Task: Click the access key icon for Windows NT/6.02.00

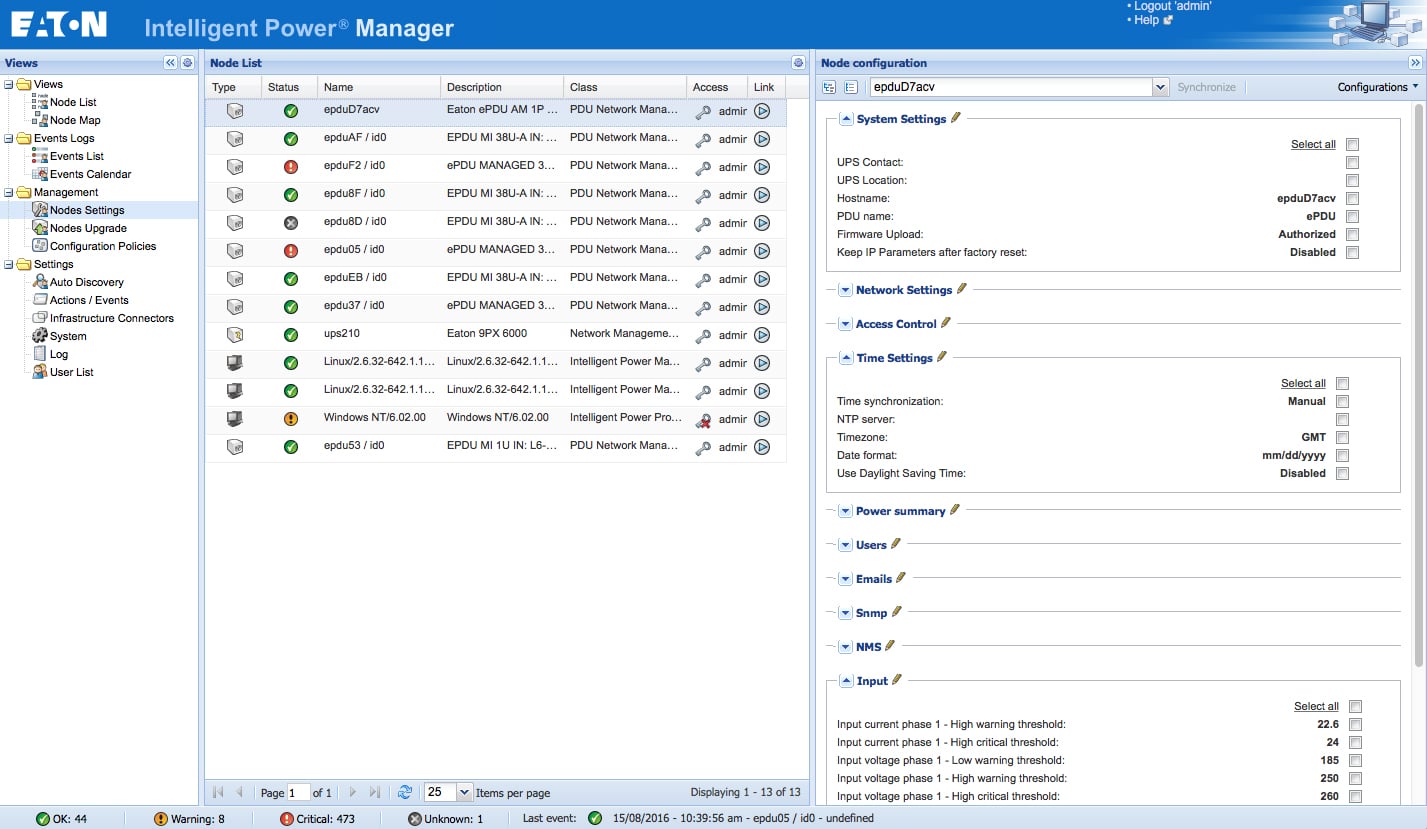Action: (703, 419)
